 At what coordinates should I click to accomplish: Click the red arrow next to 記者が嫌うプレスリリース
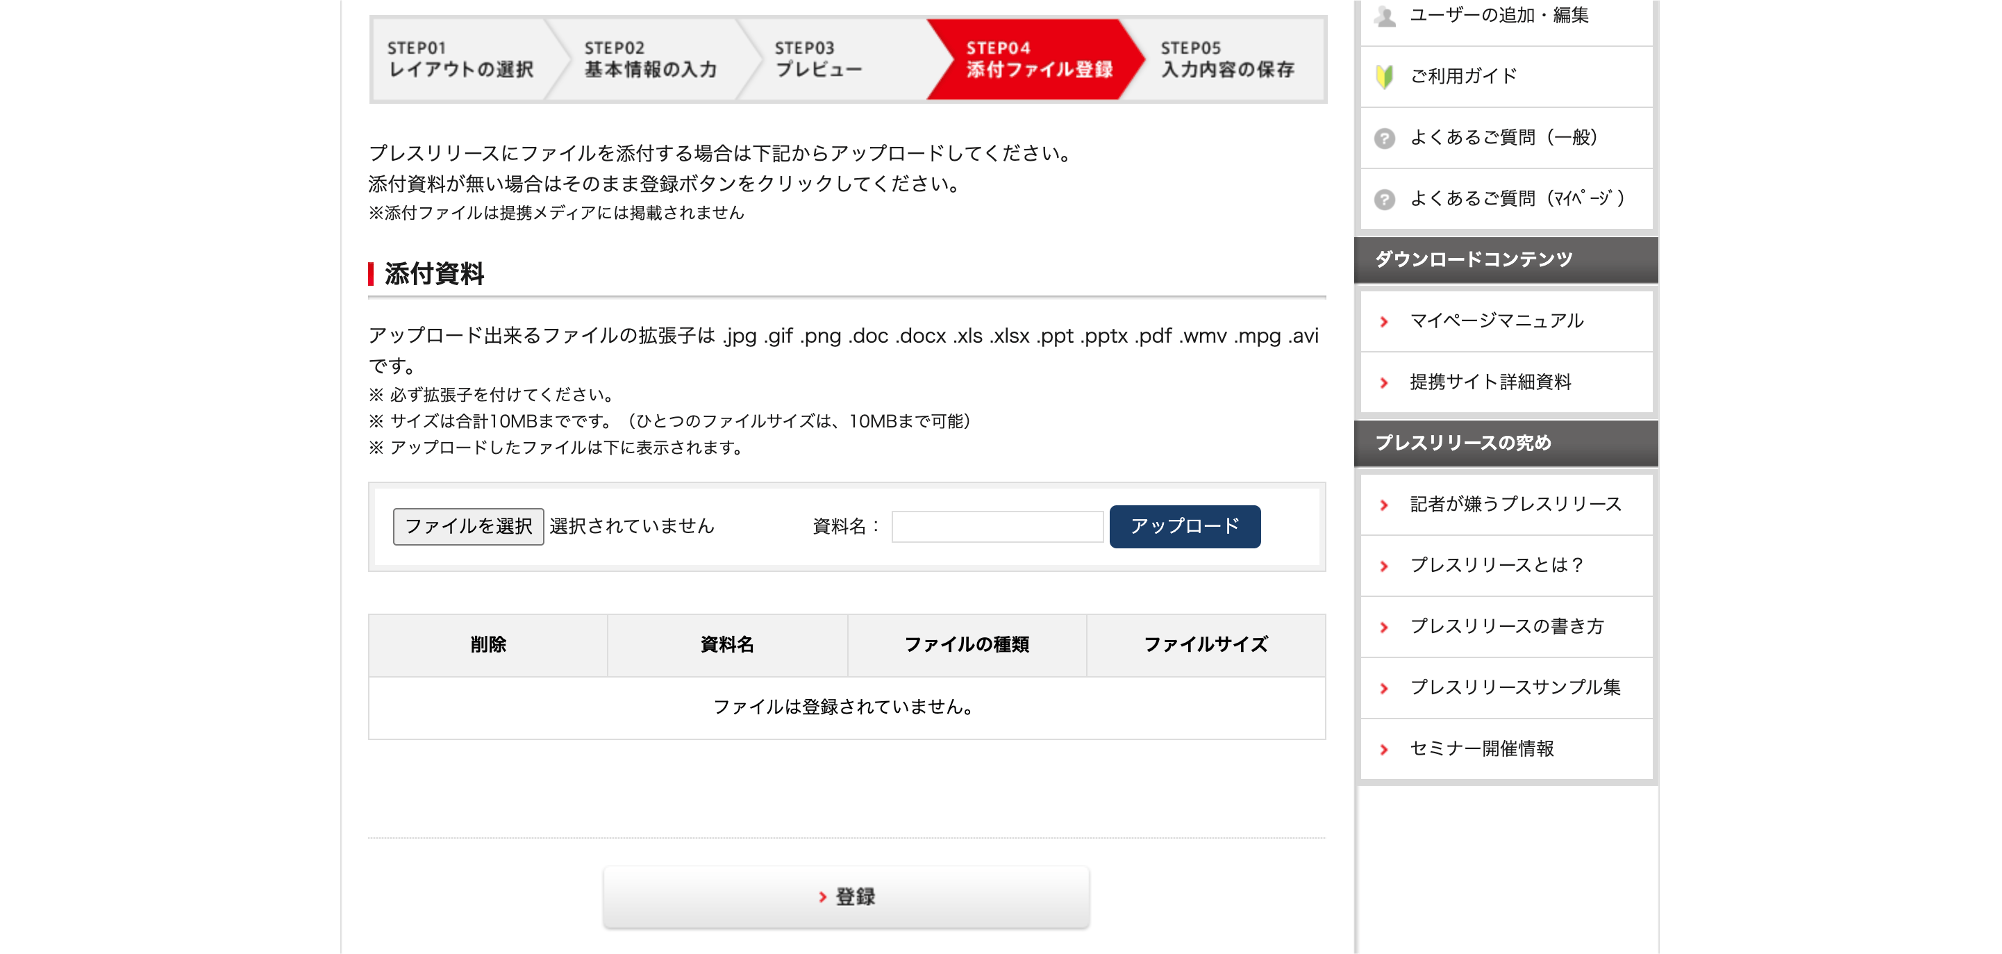click(1384, 505)
